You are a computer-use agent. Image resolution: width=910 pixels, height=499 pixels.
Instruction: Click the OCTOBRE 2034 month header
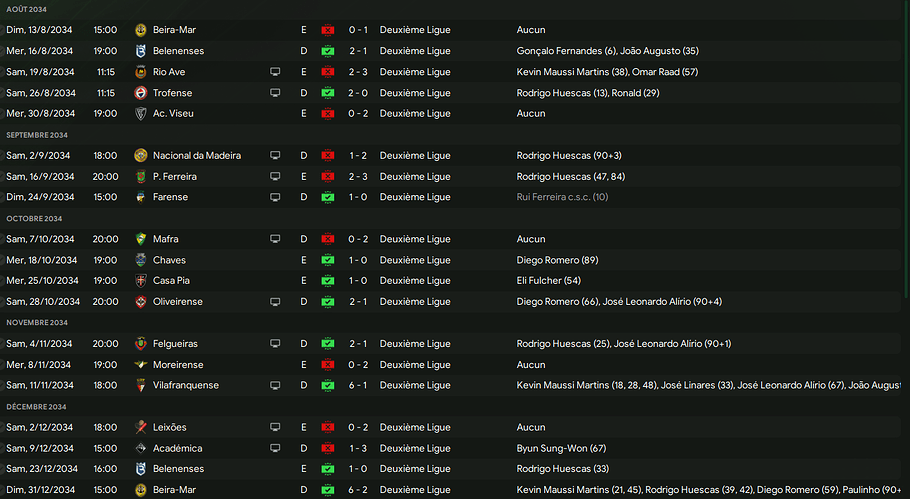coord(34,219)
